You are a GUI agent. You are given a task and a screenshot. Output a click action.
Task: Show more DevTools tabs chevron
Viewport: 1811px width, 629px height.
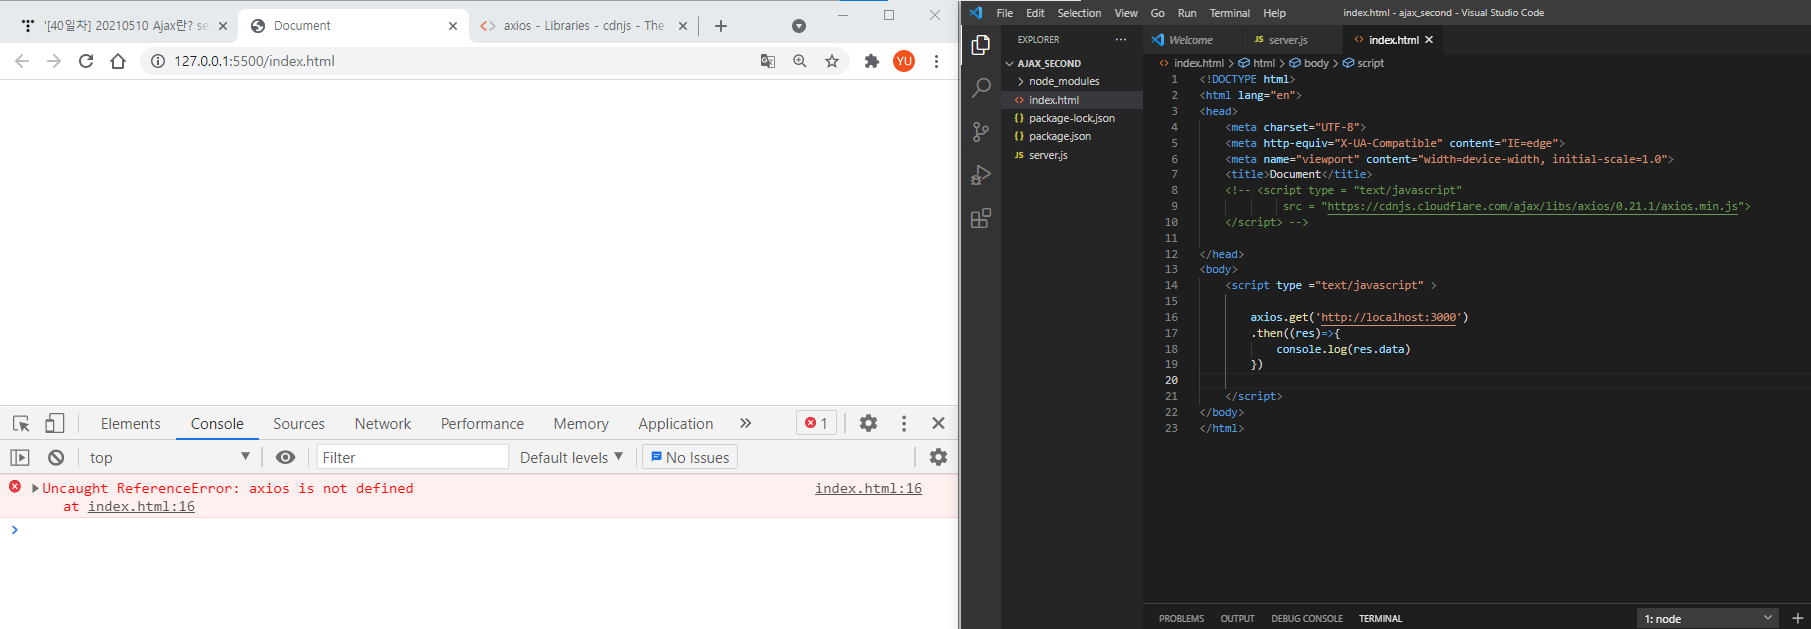(x=745, y=423)
